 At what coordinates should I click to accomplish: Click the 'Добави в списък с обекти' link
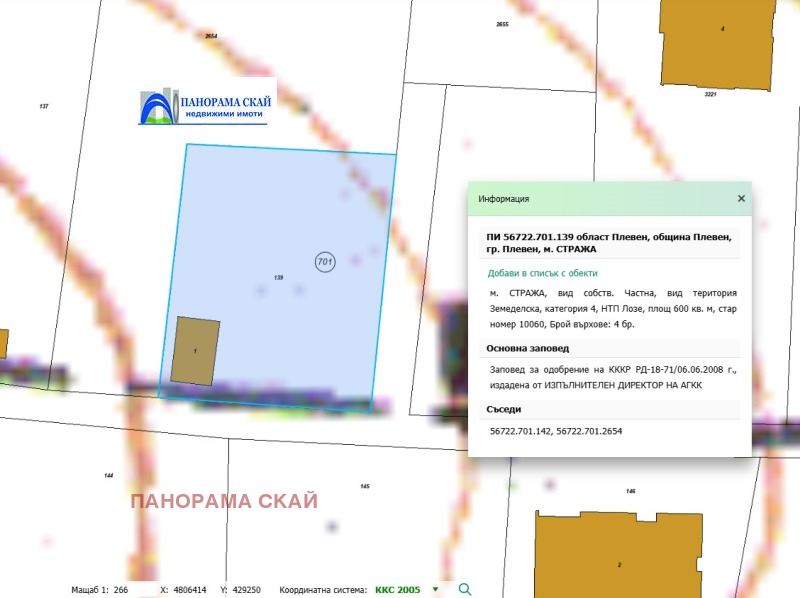coord(542,272)
